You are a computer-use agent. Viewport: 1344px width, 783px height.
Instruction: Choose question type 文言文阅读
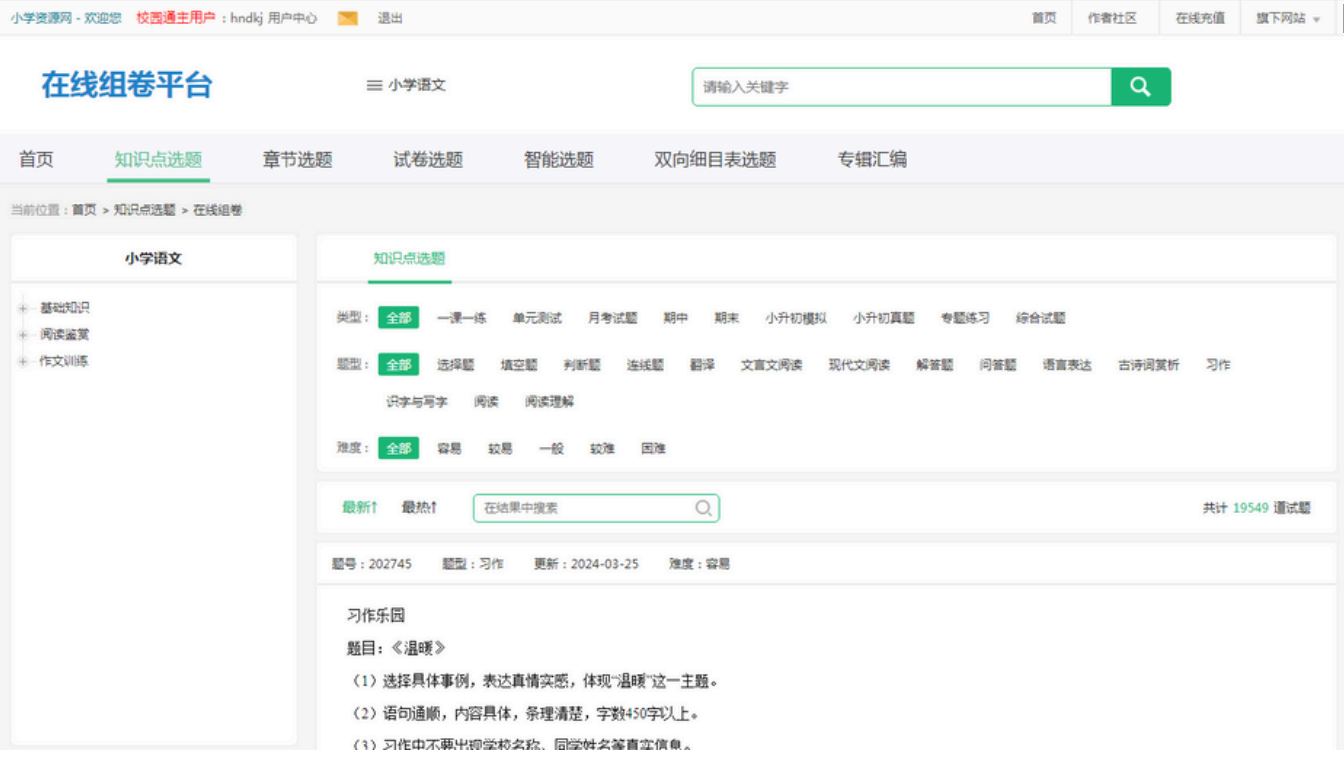(771, 365)
